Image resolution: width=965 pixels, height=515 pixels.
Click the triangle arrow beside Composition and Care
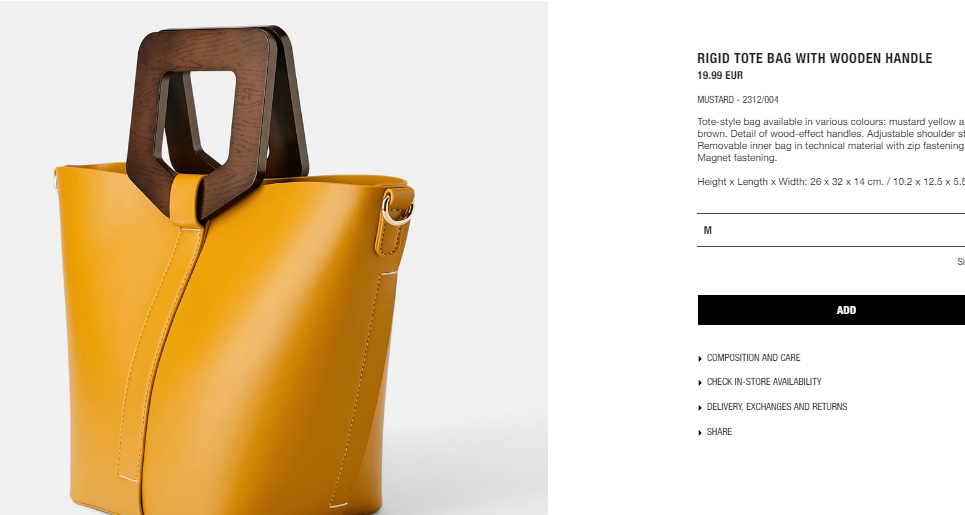point(700,358)
